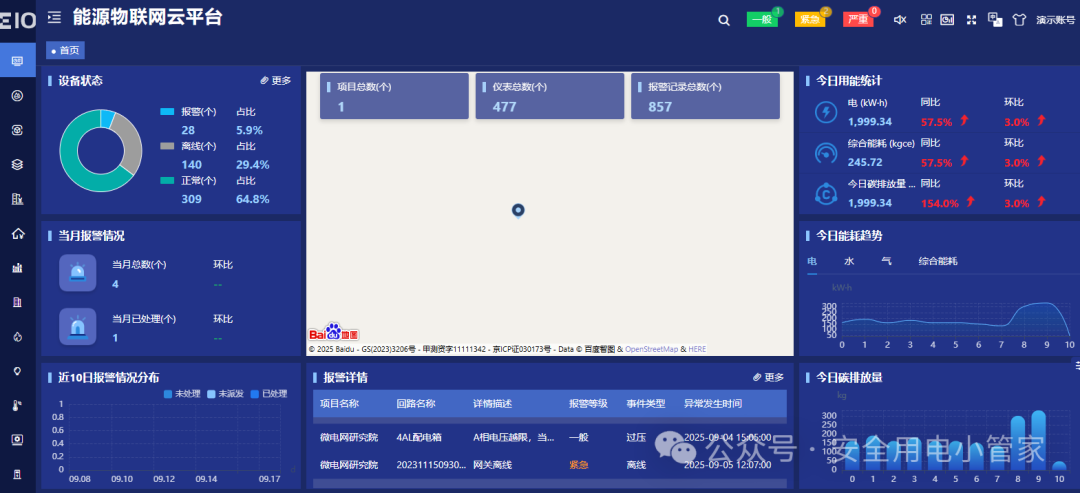Click the grey offline segment of donut chart
This screenshot has width=1080, height=493.
click(x=132, y=141)
